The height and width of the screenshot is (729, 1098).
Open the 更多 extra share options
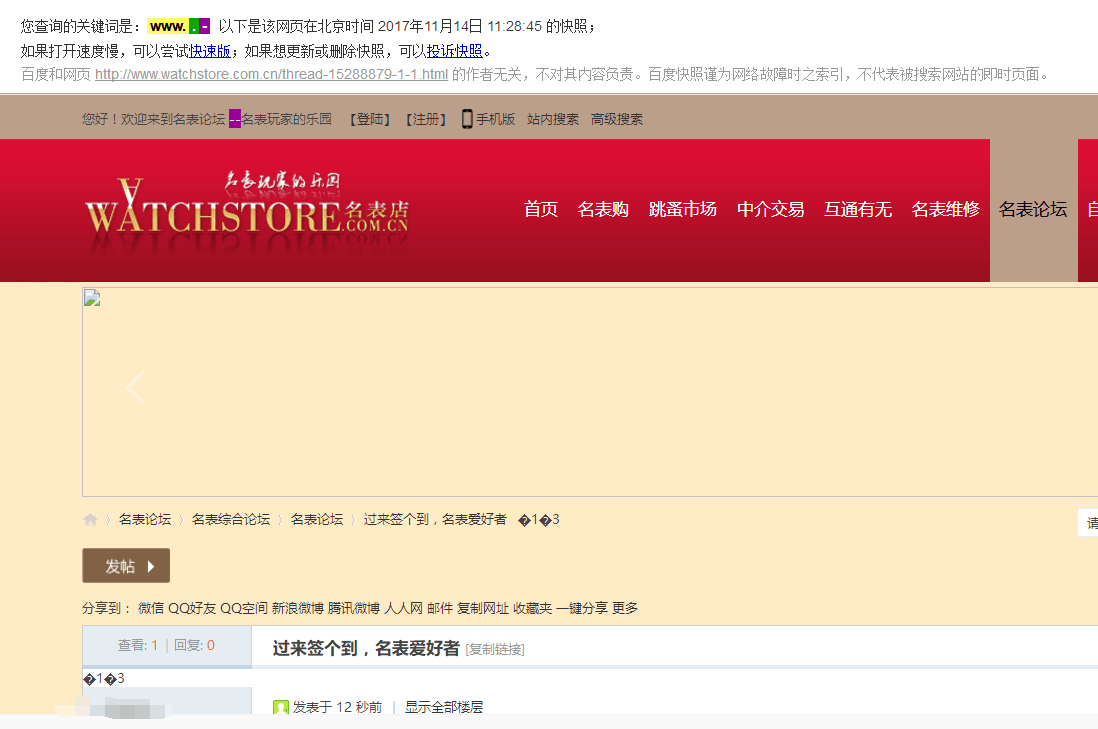[x=628, y=607]
